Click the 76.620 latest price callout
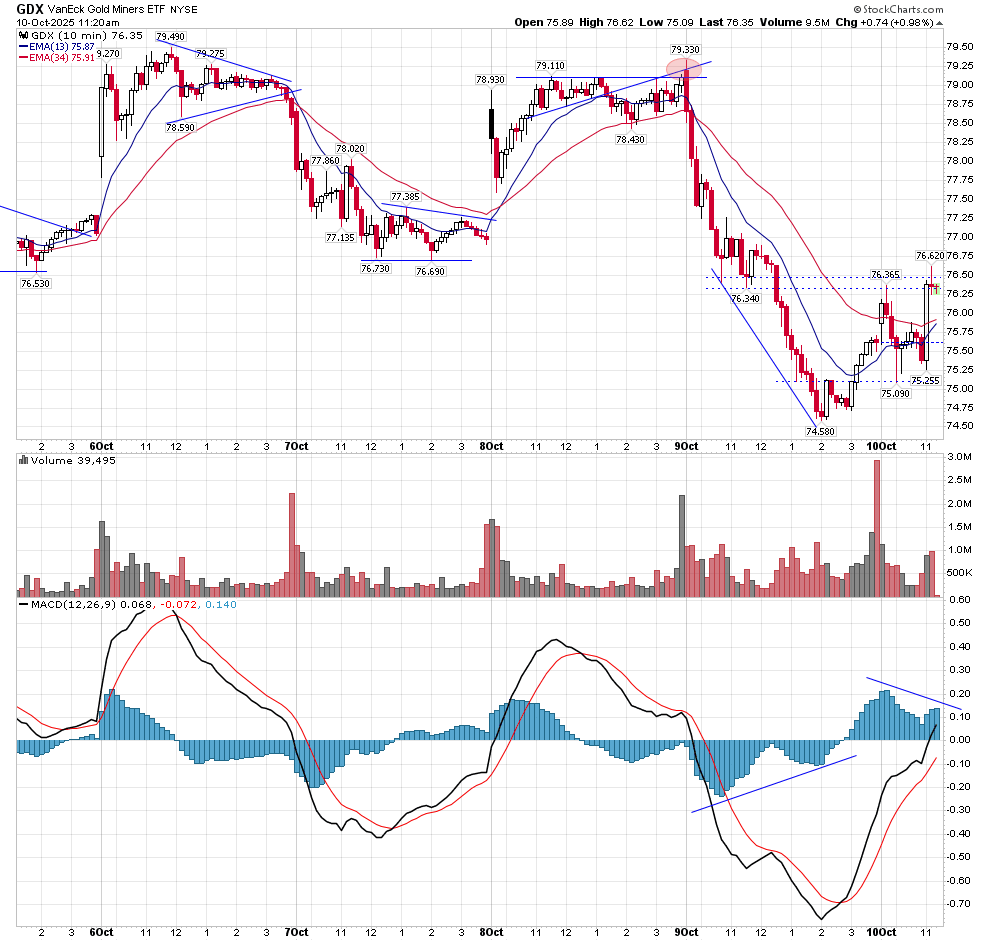This screenshot has width=990, height=941. pyautogui.click(x=929, y=256)
